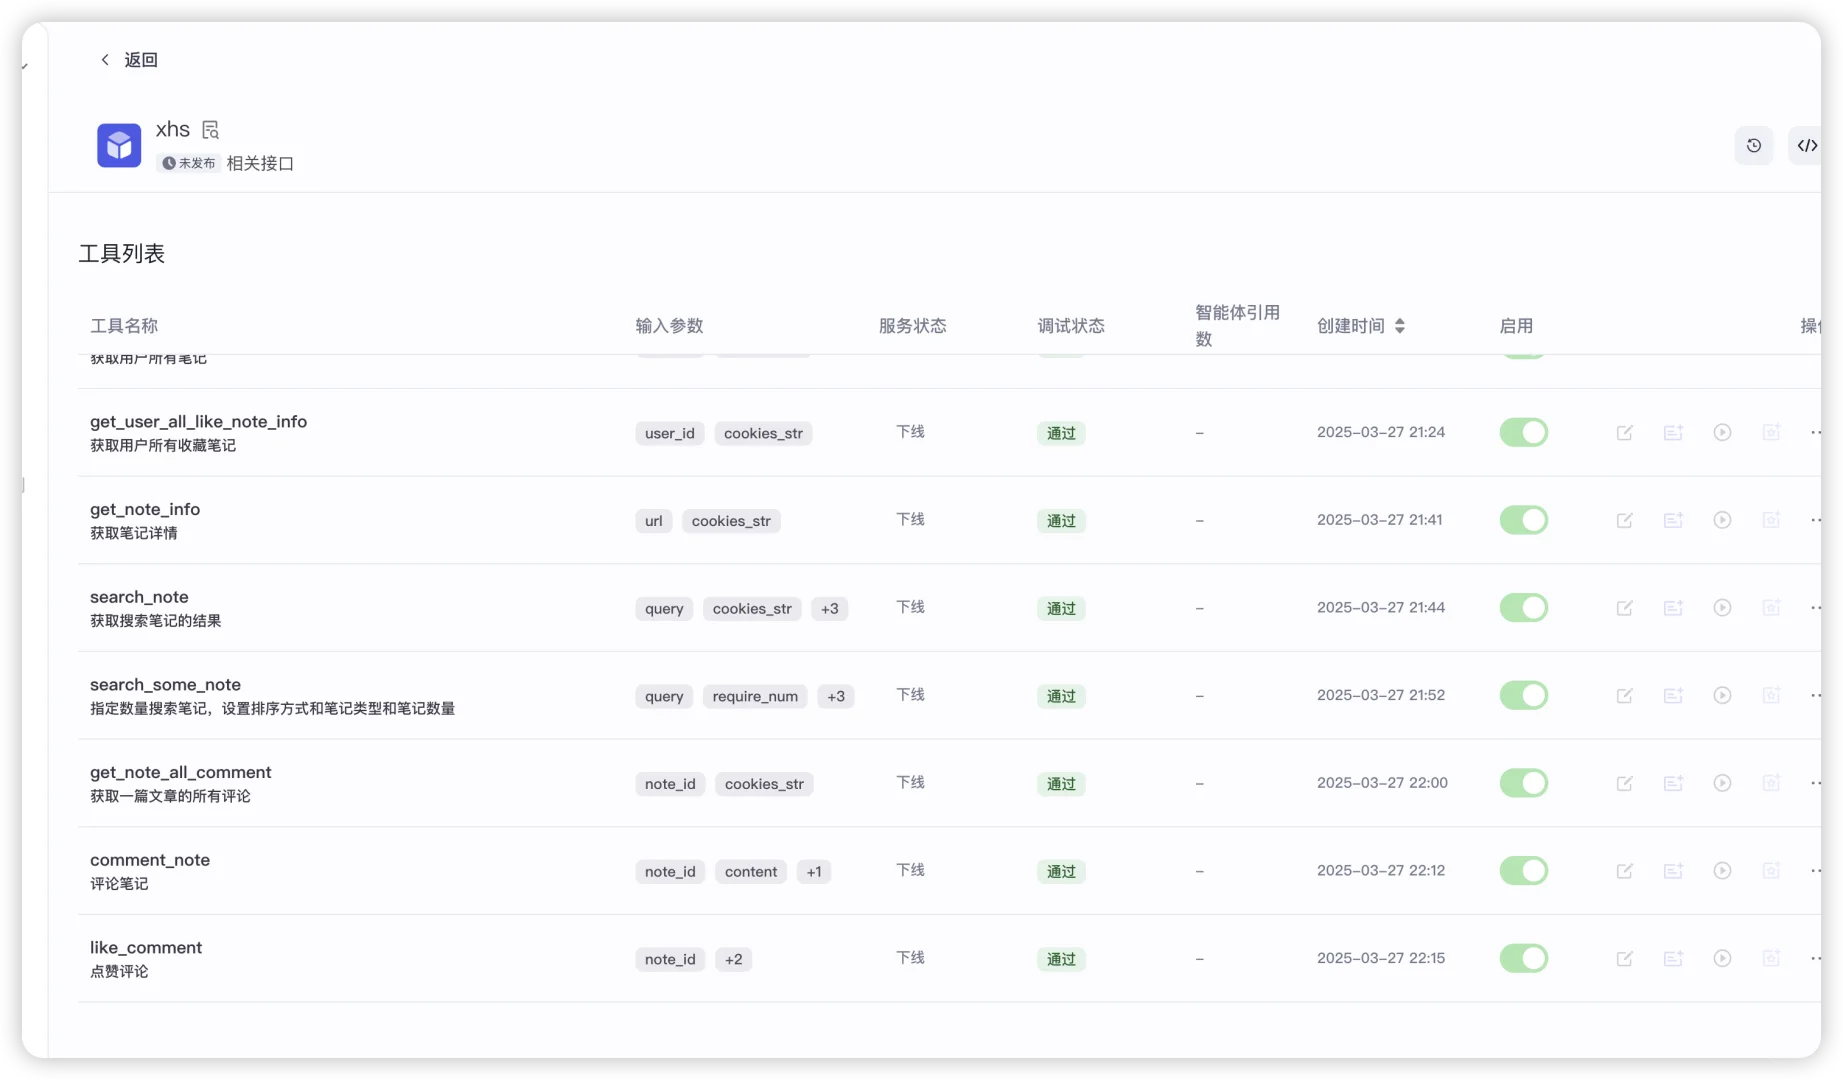Sort tools by 创建时间 using the sort arrows

1400,325
